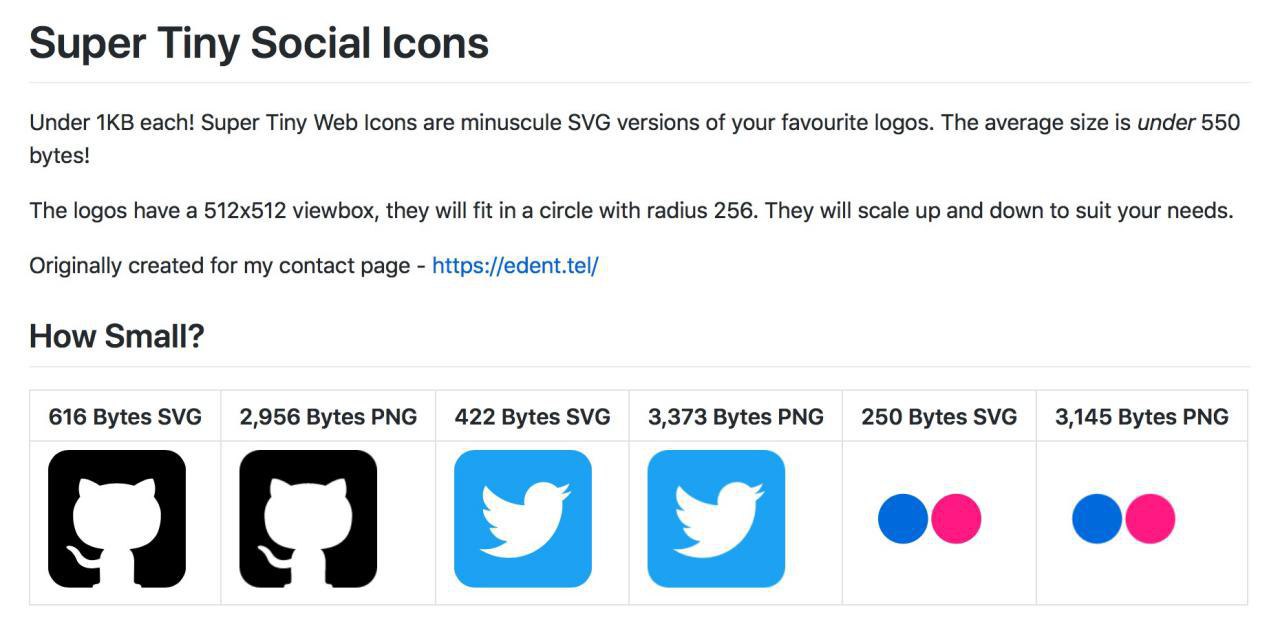
Task: Click the pink dot of the Flickr SVG icon
Action: click(x=956, y=519)
